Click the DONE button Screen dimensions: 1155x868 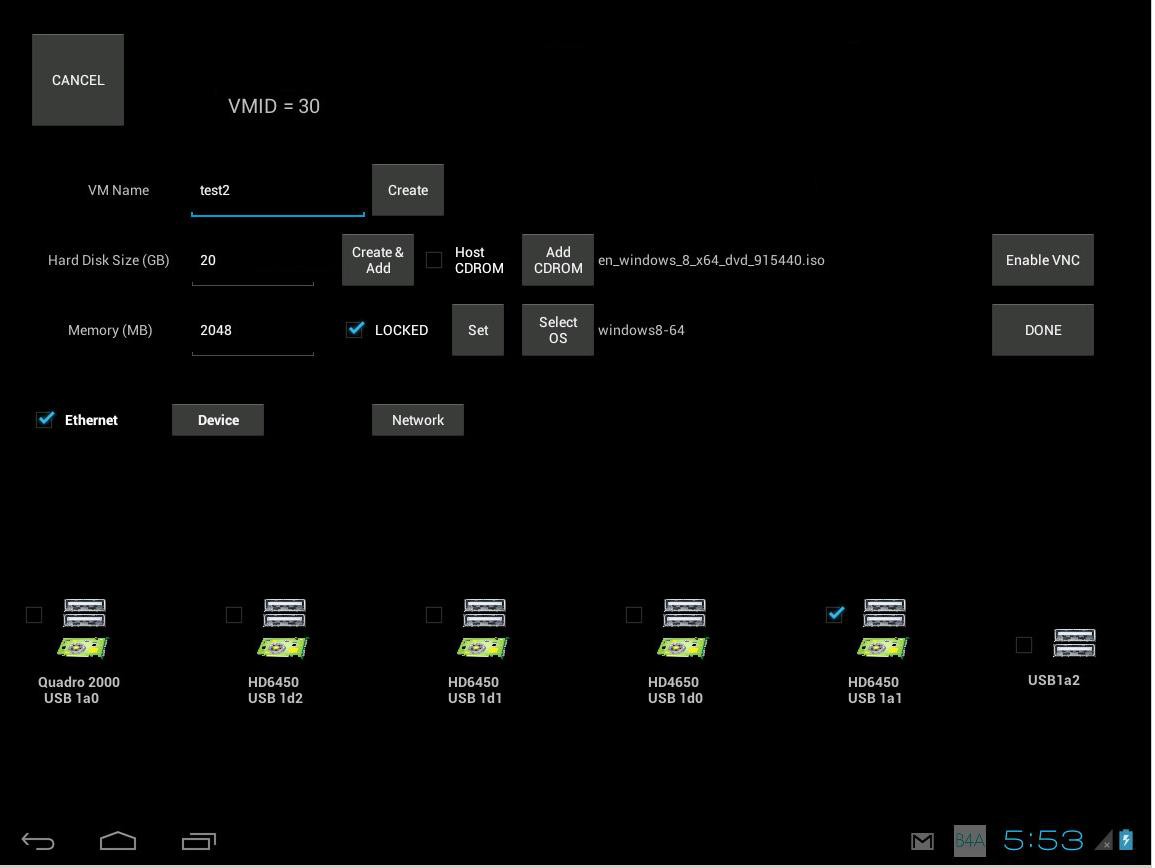click(x=1043, y=330)
